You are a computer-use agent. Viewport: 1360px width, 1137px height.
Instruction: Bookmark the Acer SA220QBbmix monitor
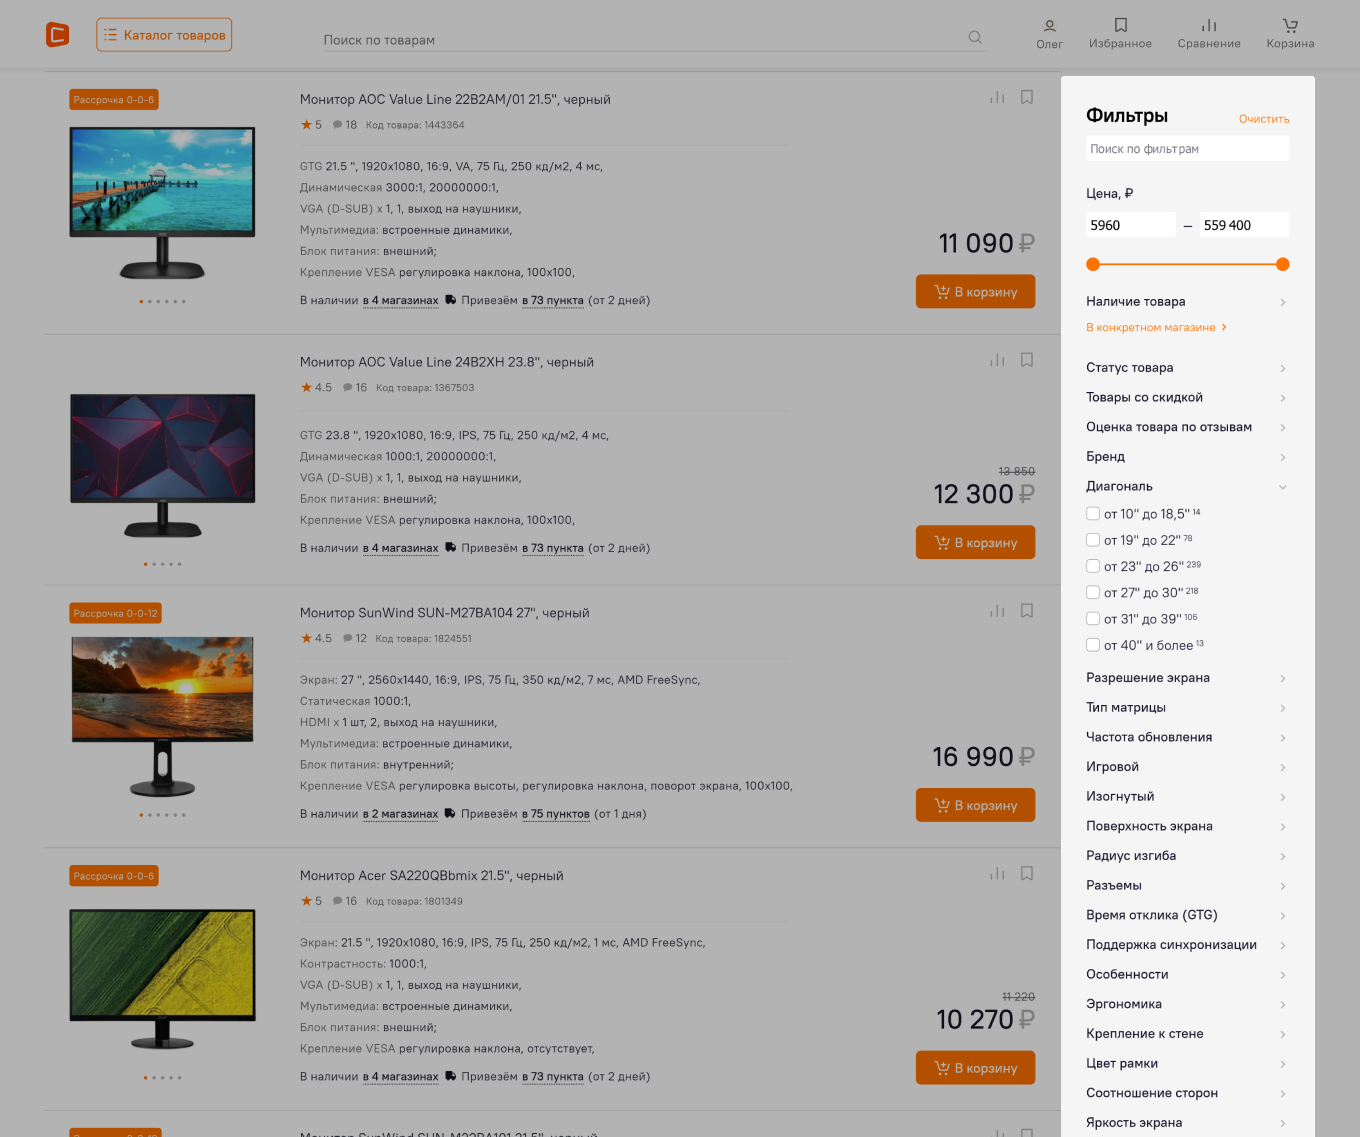click(x=1027, y=873)
